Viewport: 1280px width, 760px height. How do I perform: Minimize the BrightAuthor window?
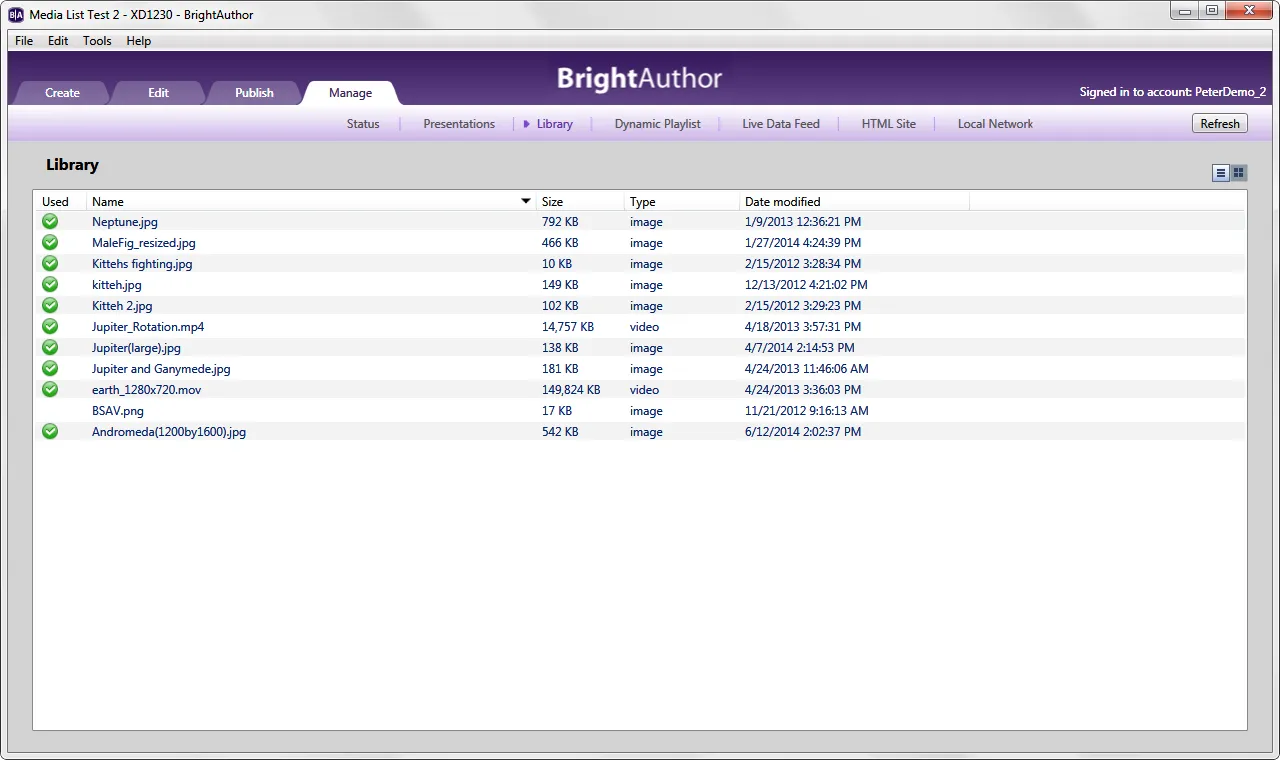1185,10
